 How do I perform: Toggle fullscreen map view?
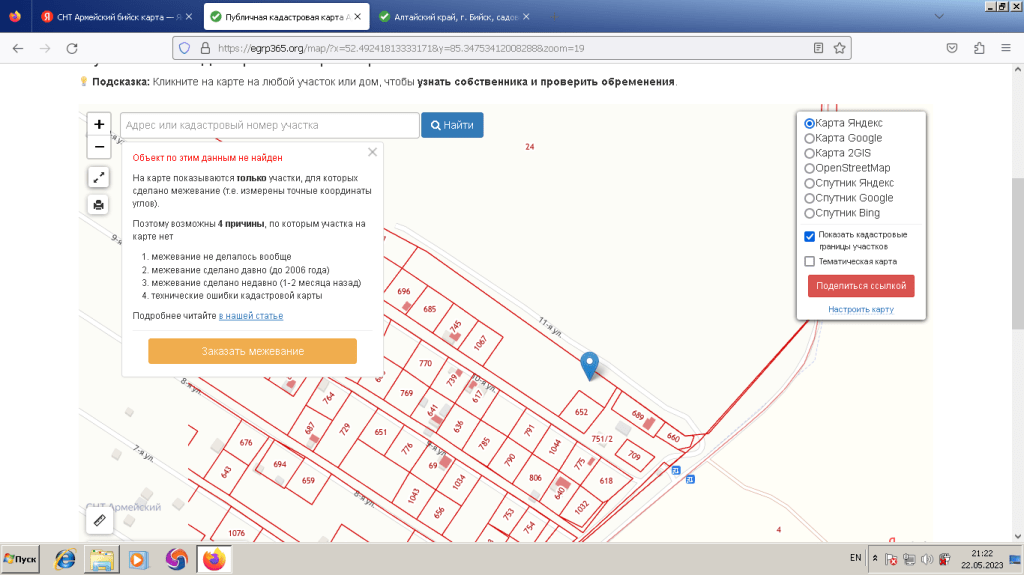click(99, 177)
